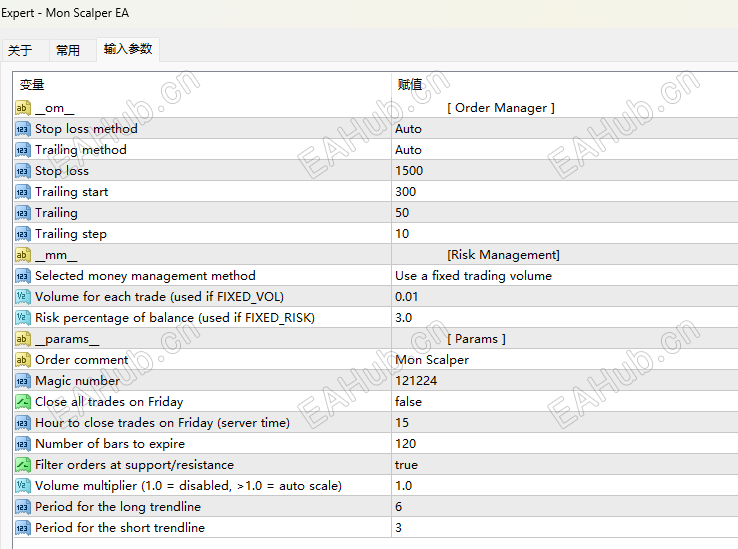Image resolution: width=738 pixels, height=549 pixels.
Task: Click the 赋值 column header
Action: click(x=410, y=85)
